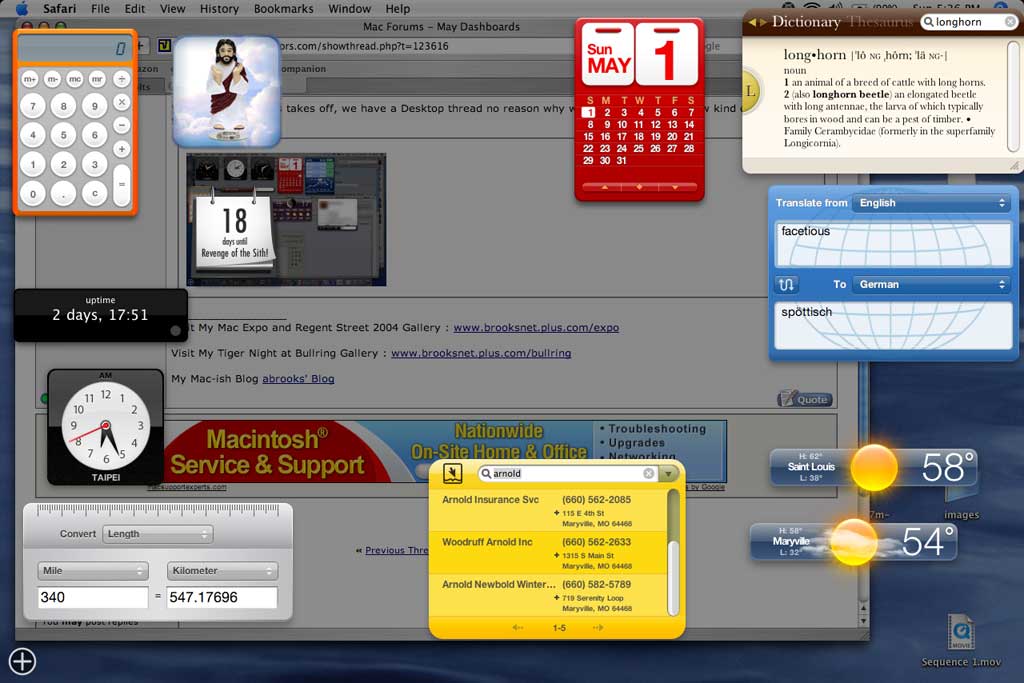Open the Bookmarks menu
1024x683 pixels.
point(283,8)
